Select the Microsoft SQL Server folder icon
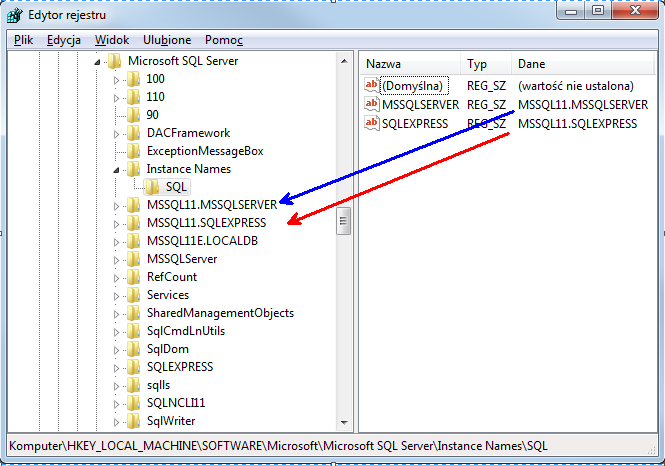This screenshot has width=665, height=466. (x=115, y=61)
